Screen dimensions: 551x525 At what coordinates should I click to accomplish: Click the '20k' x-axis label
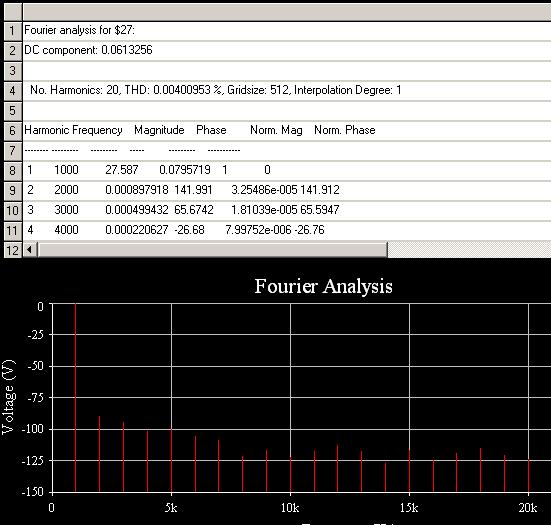pyautogui.click(x=528, y=508)
